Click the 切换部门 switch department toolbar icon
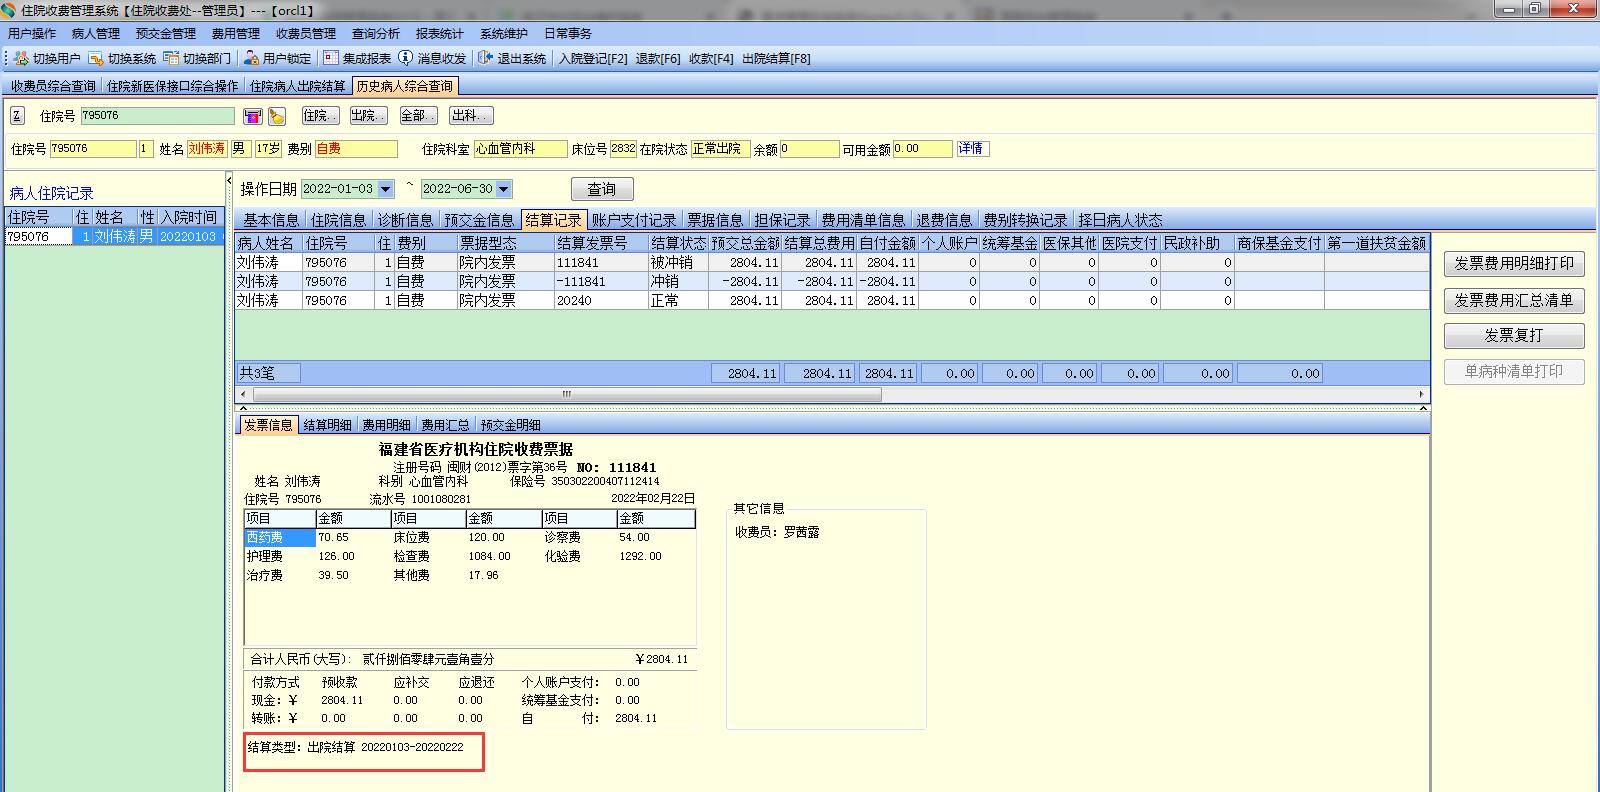 click(x=171, y=58)
